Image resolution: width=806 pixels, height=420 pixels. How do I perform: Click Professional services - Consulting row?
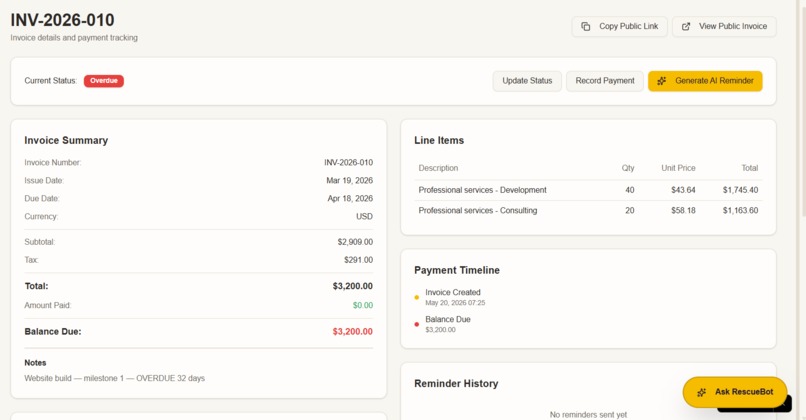[588, 210]
